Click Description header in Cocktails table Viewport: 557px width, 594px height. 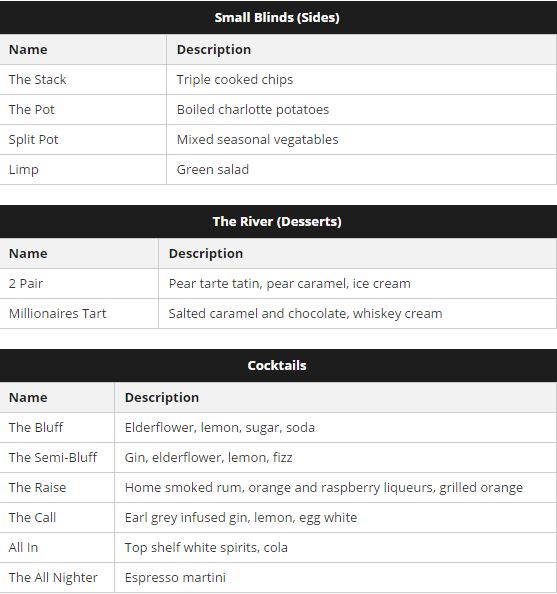tap(162, 397)
